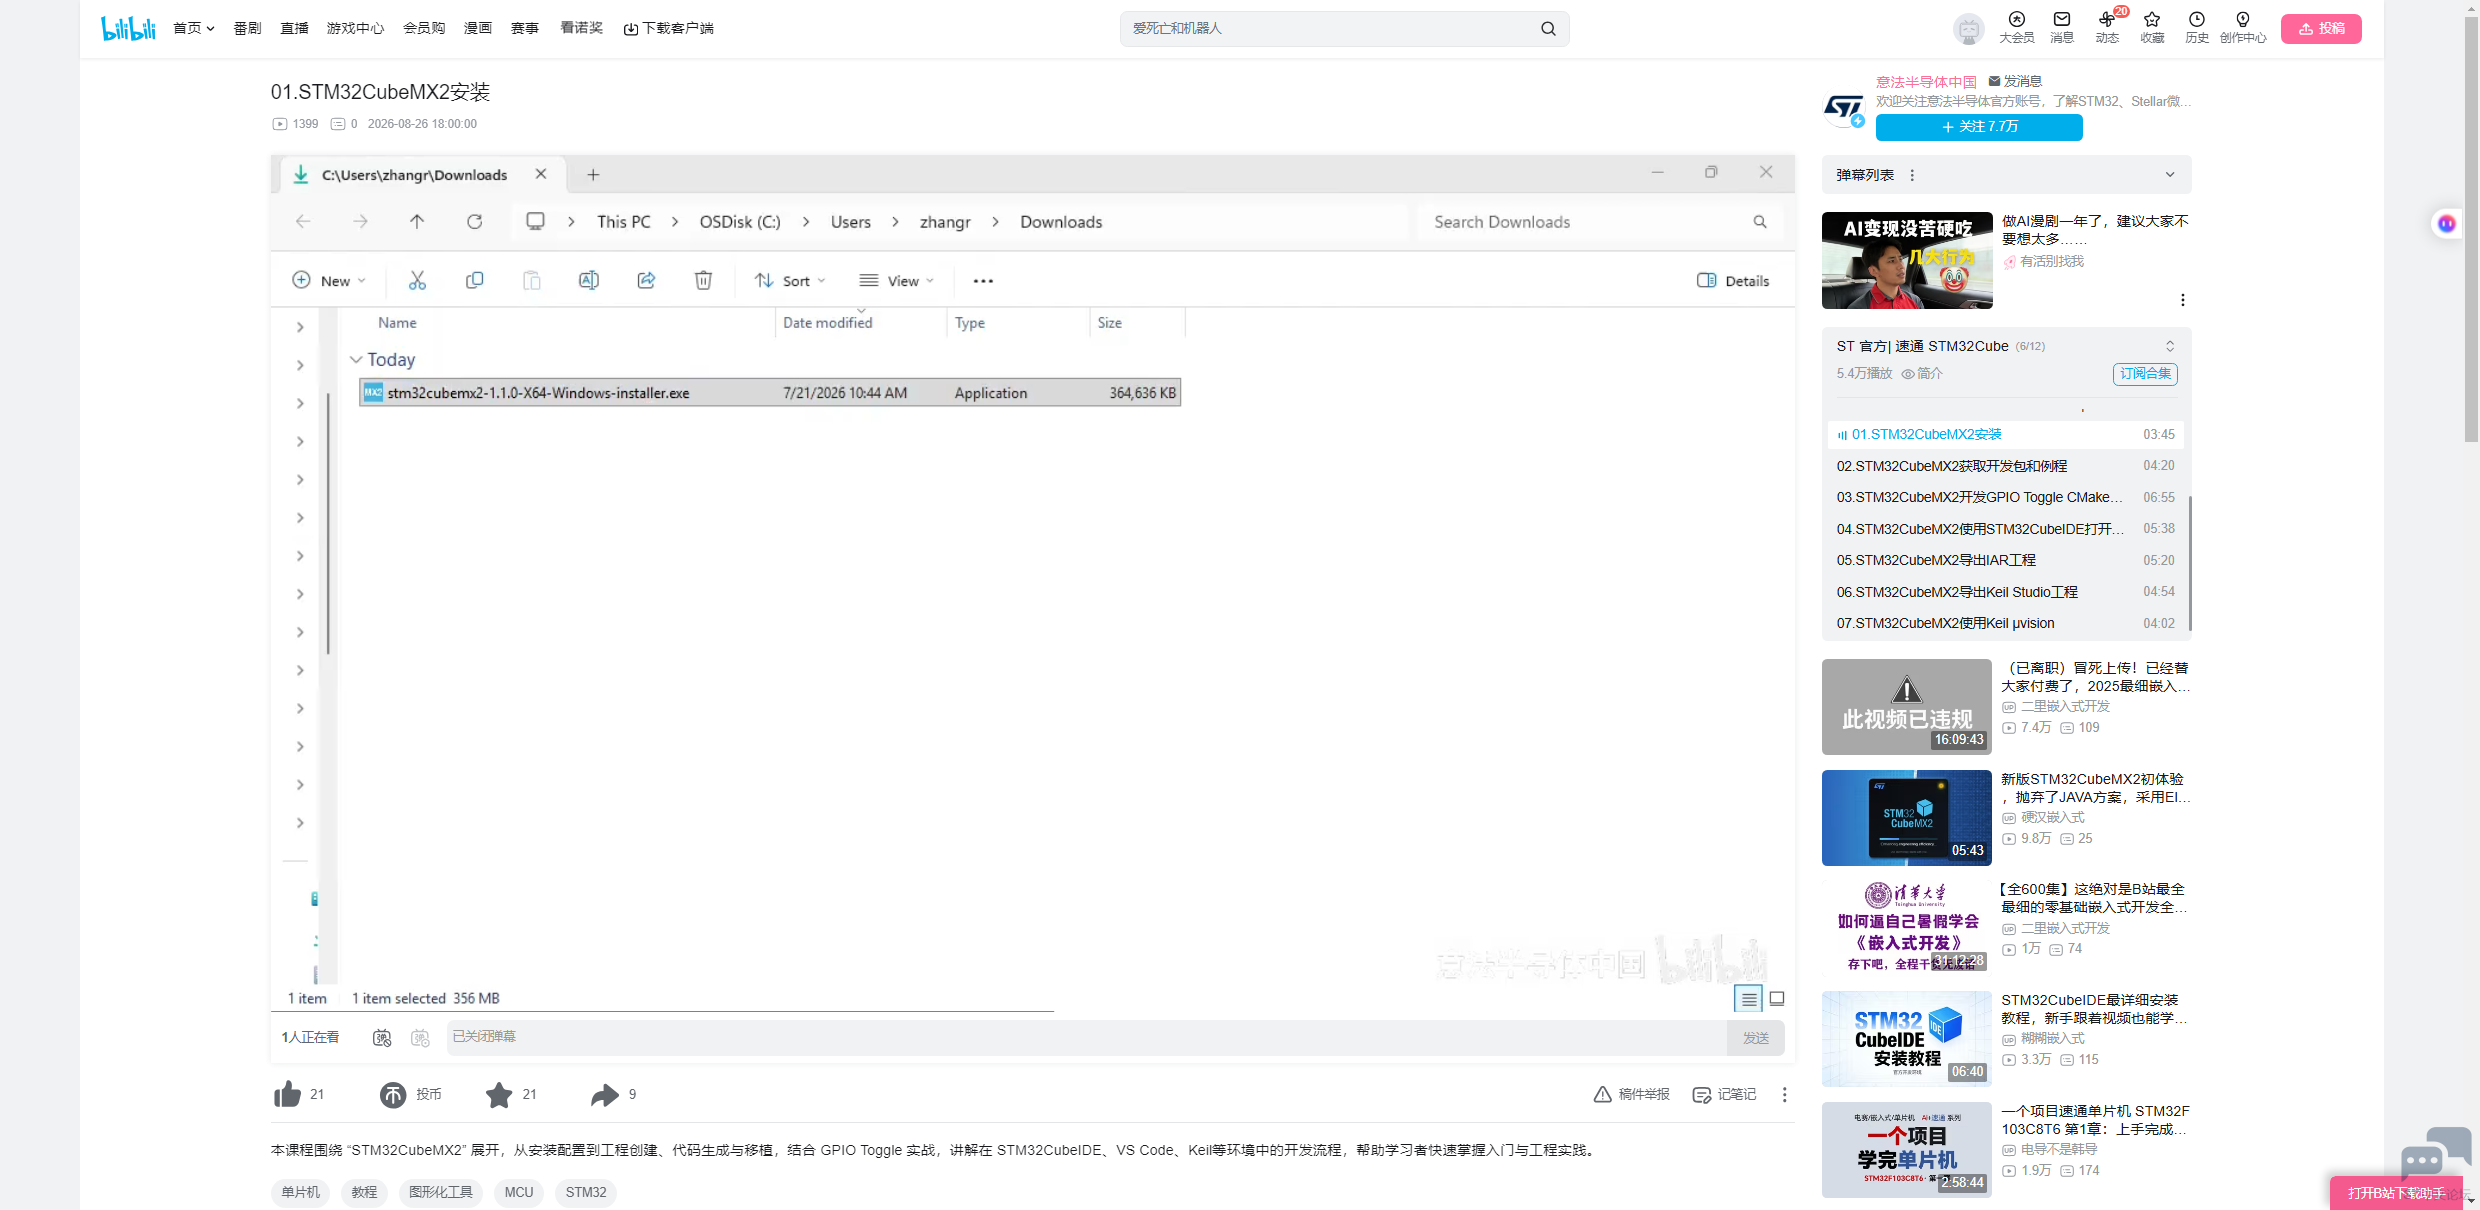Open thumbnail of STM32CubeIDE安装教程 video
Screen dimensions: 2480x1210
coord(1906,1039)
